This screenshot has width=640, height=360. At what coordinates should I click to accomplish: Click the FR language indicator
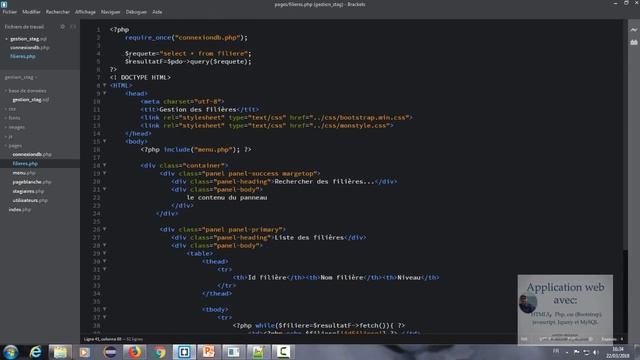pos(556,351)
